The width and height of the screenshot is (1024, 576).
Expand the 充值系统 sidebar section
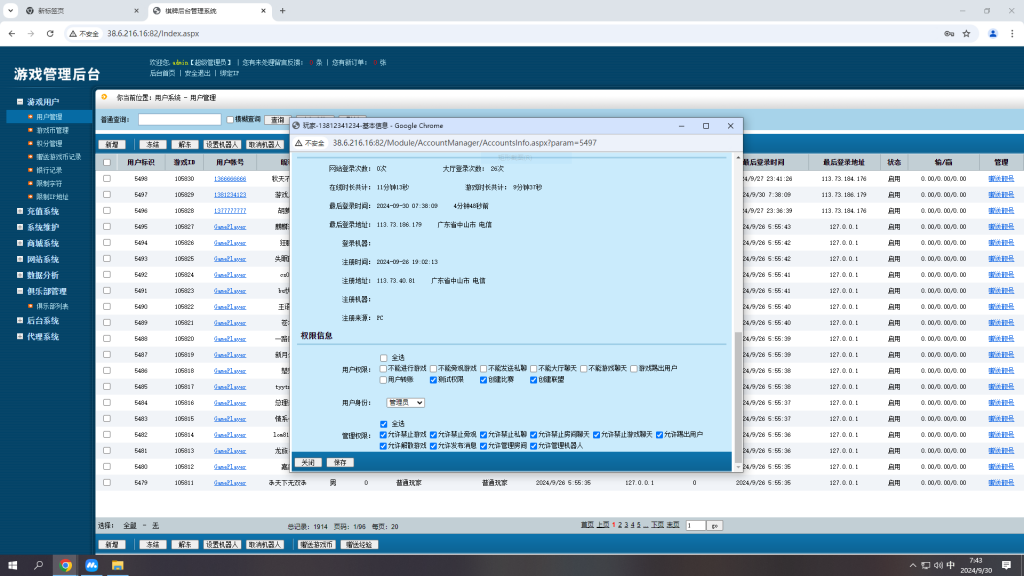tap(42, 211)
